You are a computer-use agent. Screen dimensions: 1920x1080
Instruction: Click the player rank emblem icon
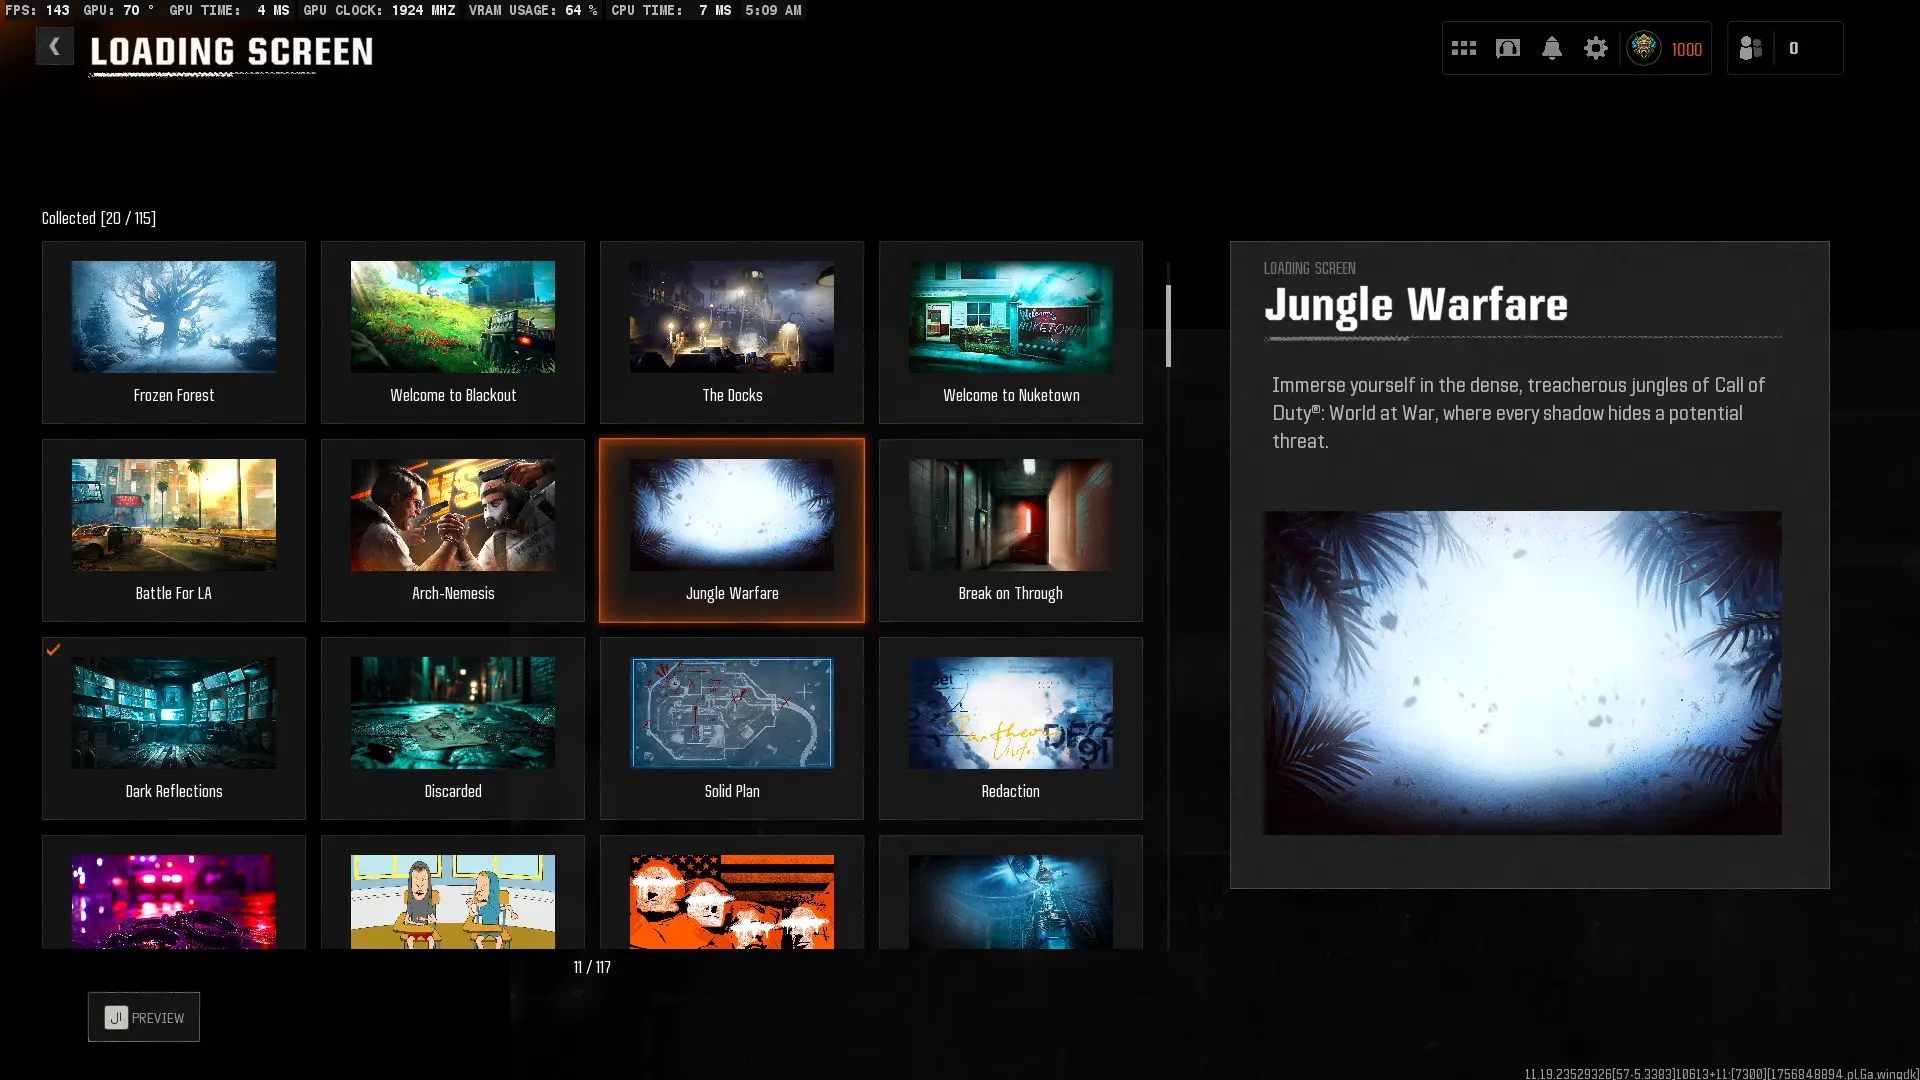(1643, 48)
